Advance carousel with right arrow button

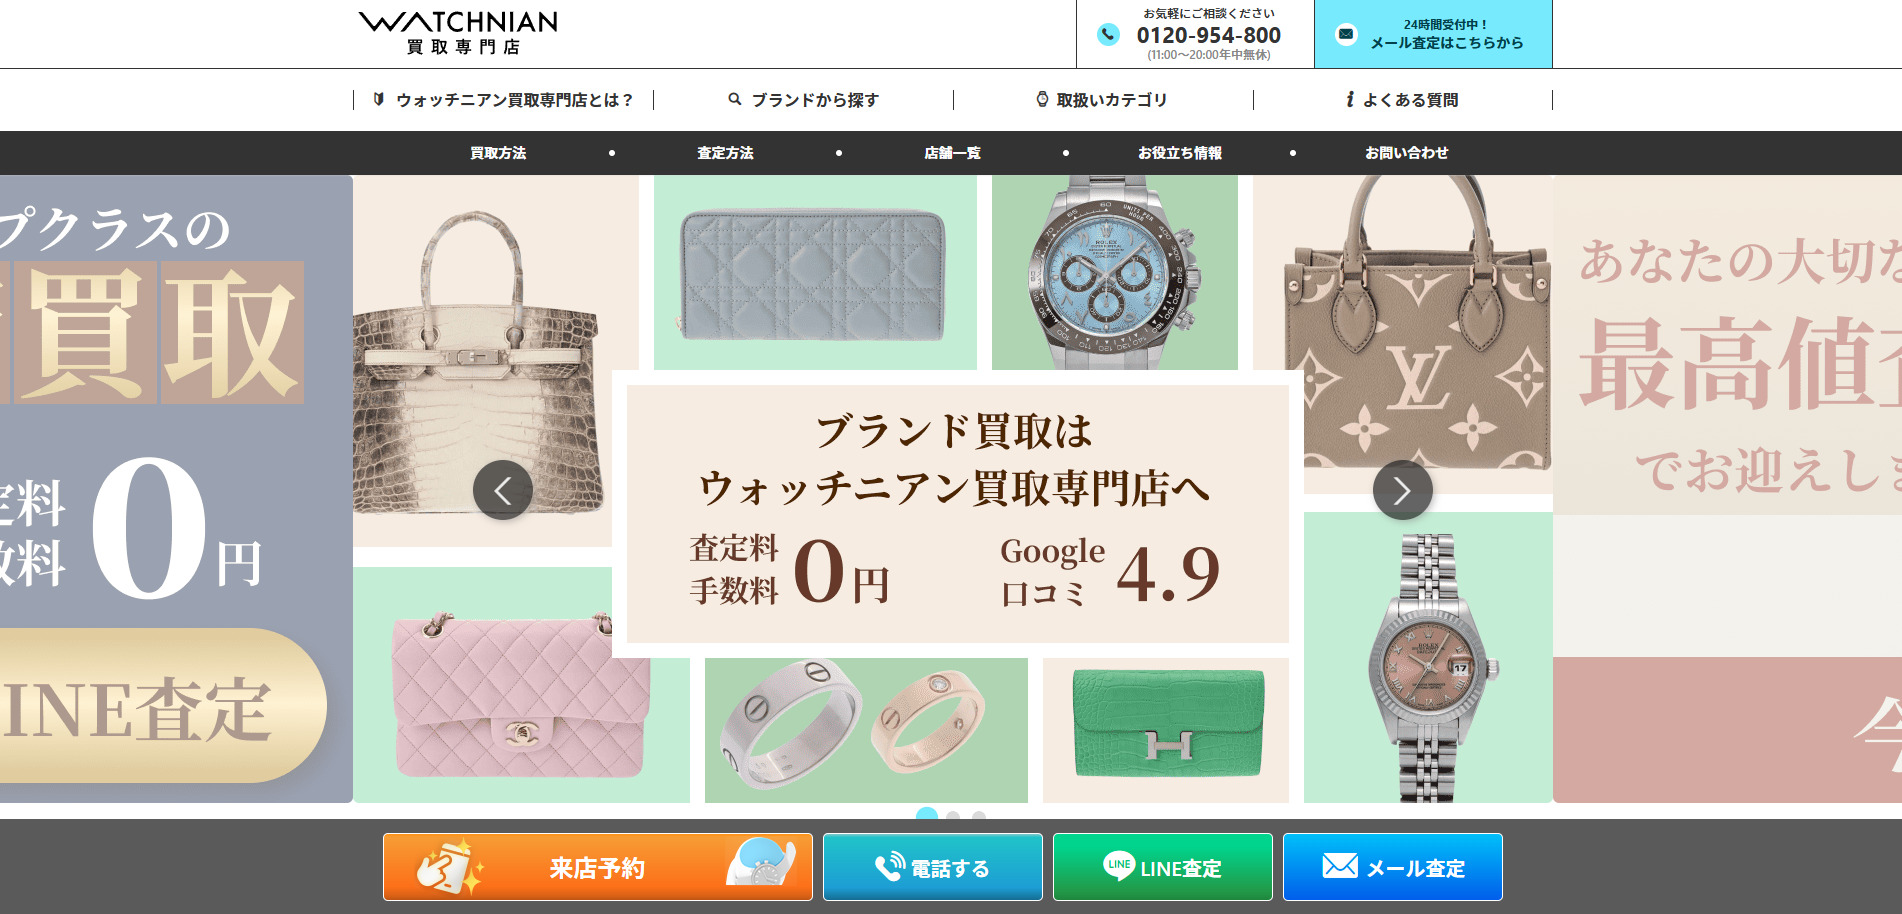(1402, 490)
